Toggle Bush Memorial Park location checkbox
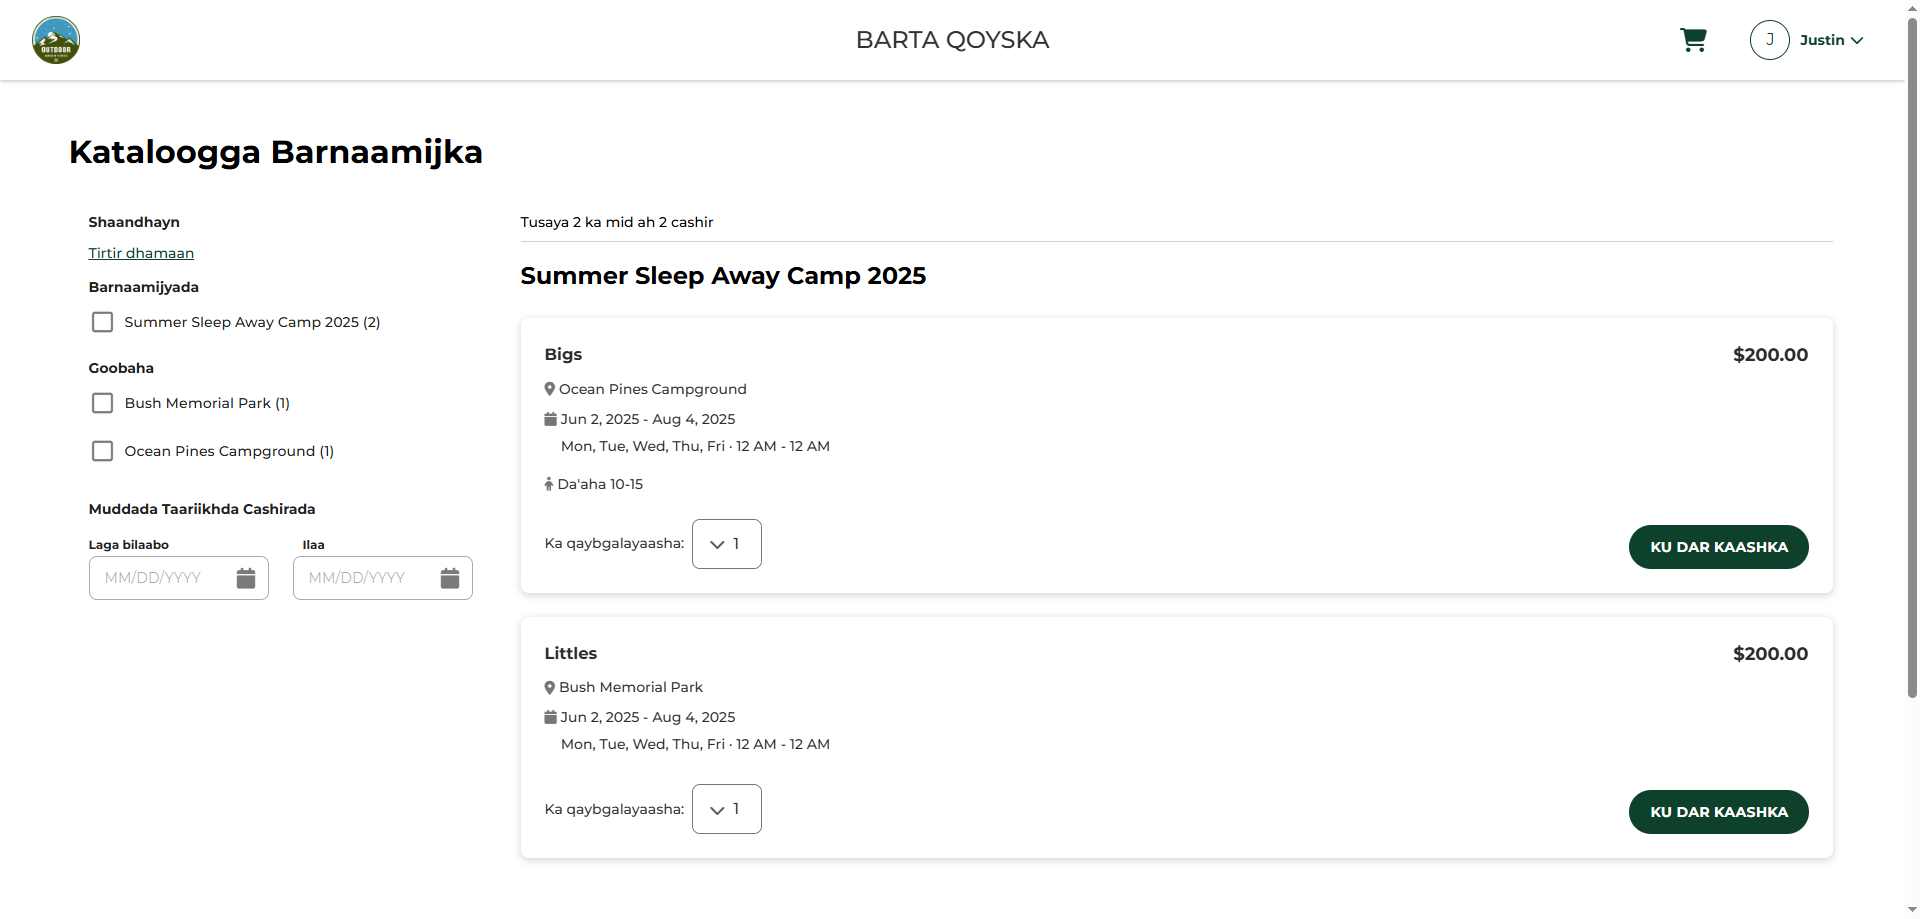This screenshot has height=919, width=1920. pyautogui.click(x=102, y=403)
